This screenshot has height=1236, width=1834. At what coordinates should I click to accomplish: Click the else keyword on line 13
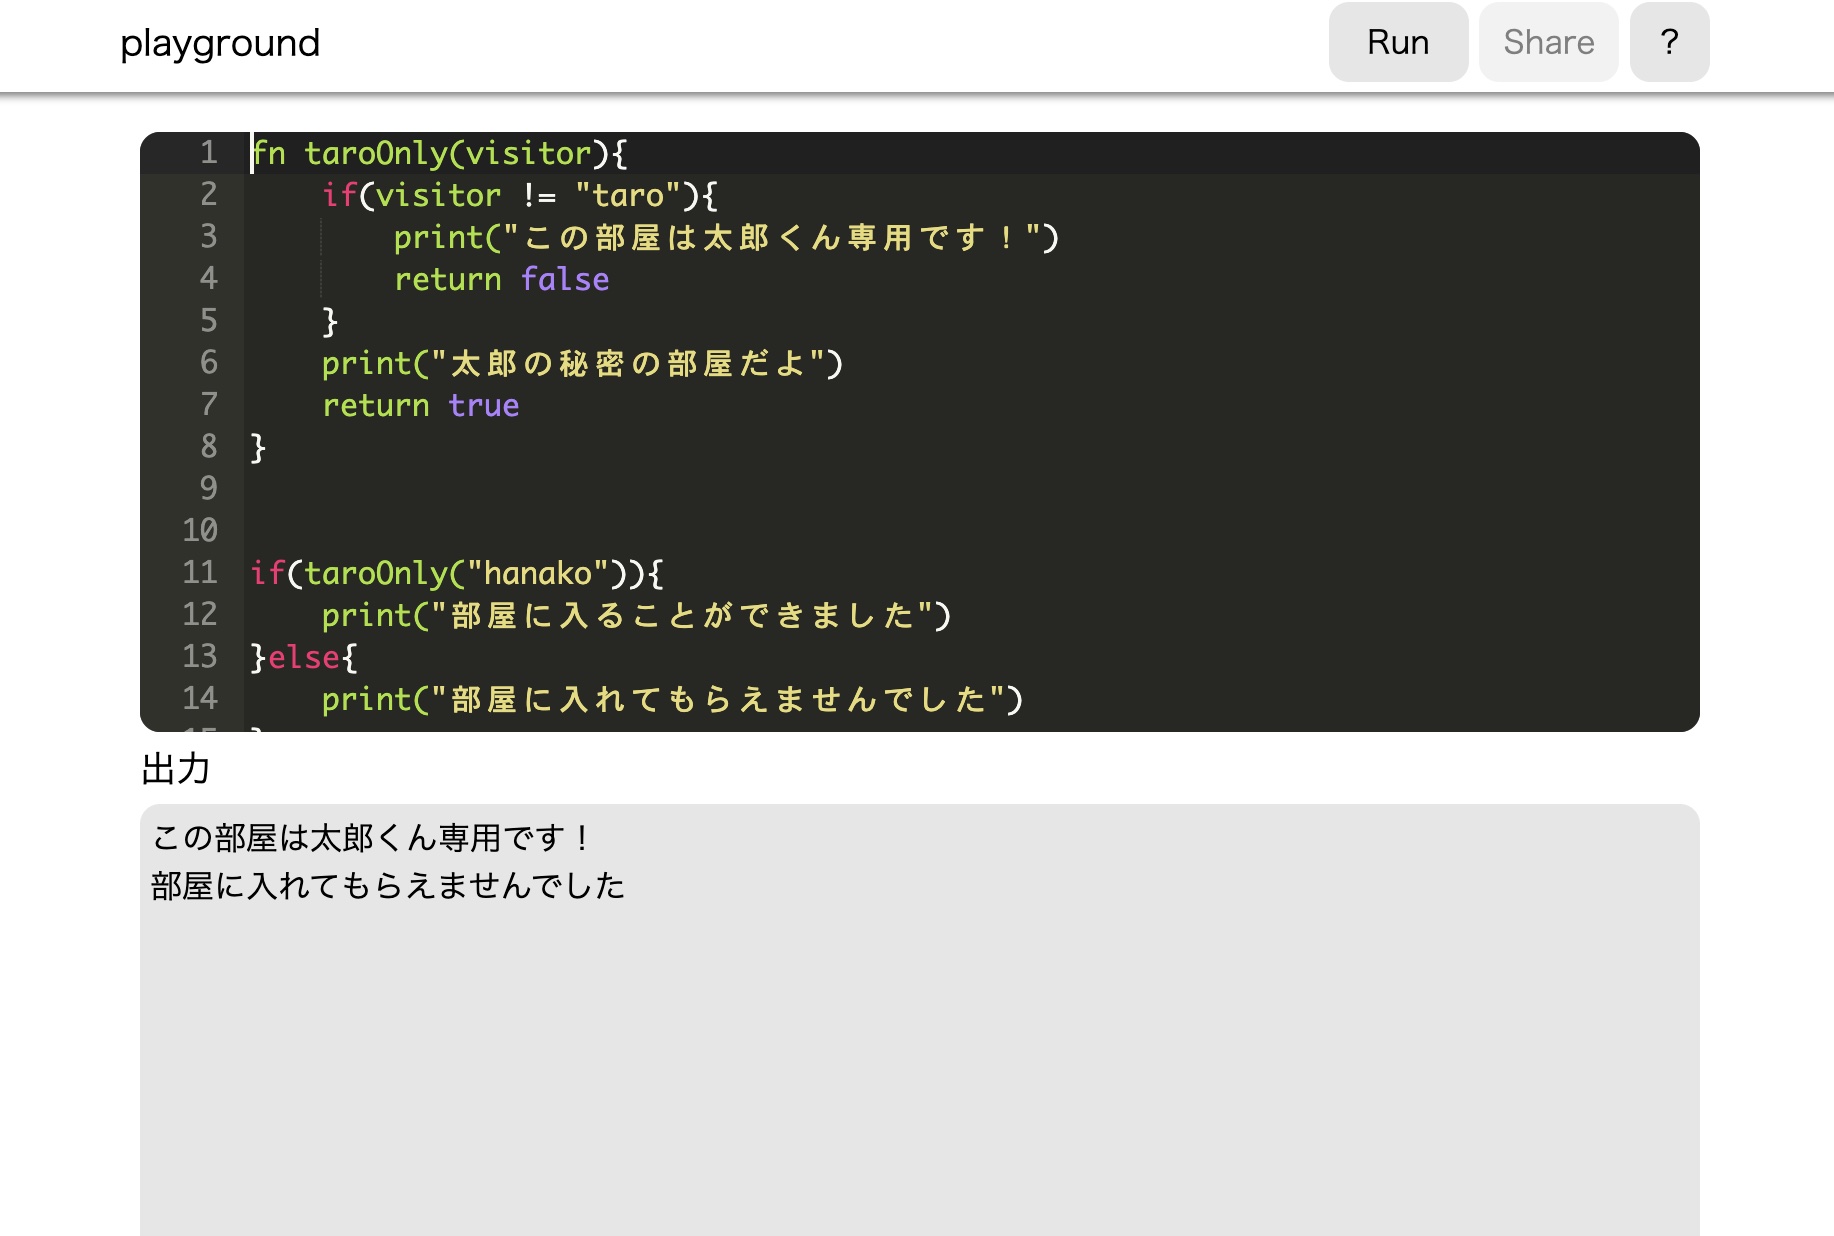click(304, 658)
